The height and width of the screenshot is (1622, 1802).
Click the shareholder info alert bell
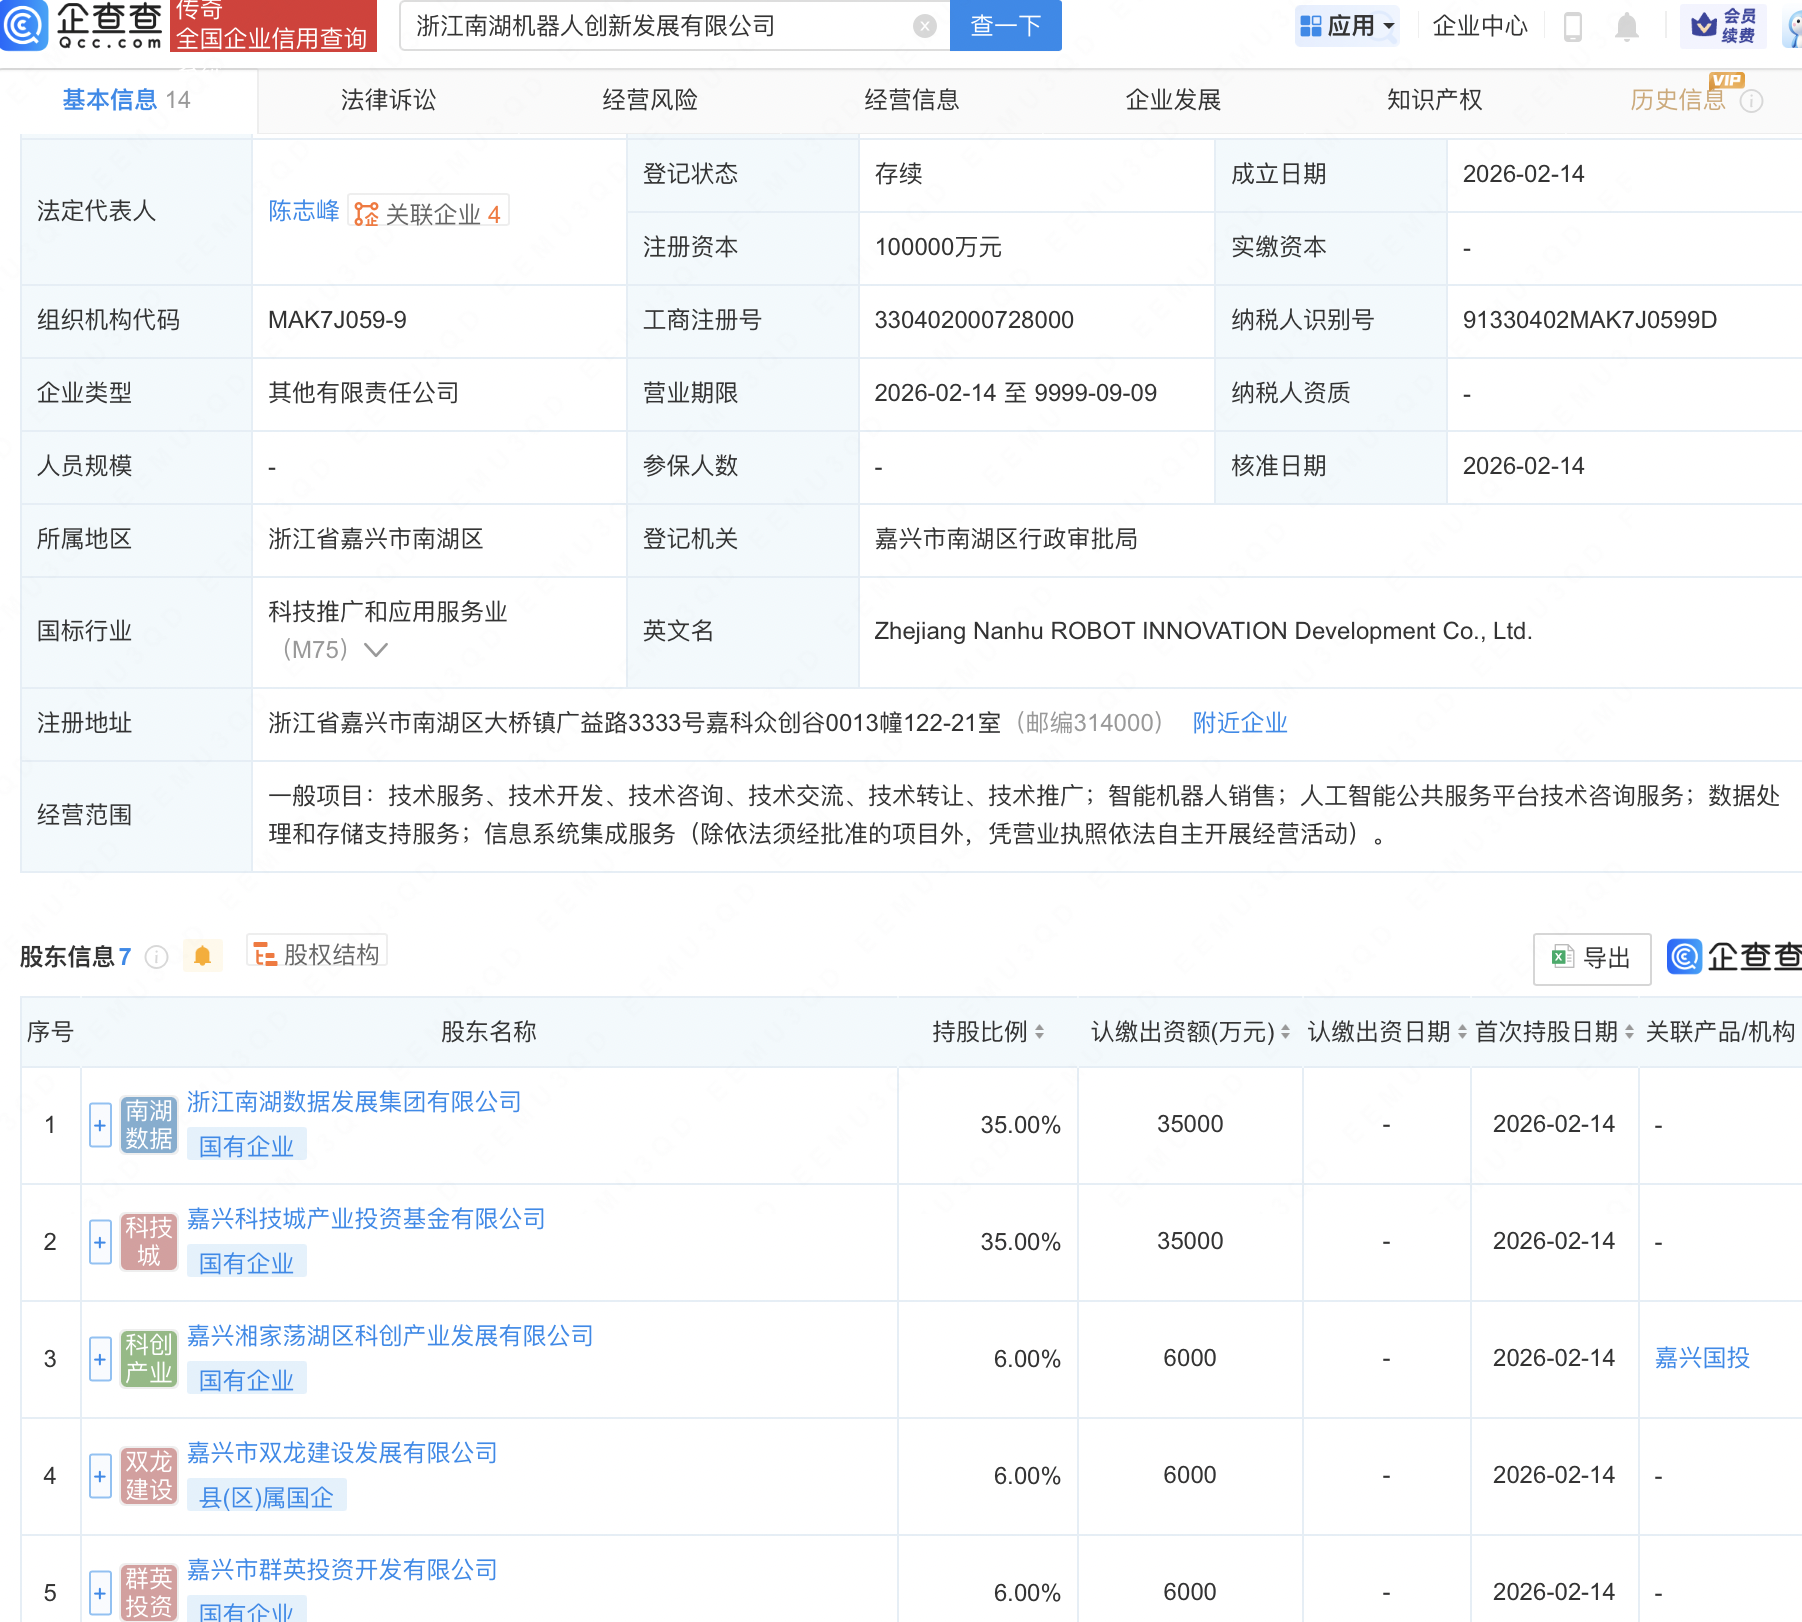click(x=202, y=956)
